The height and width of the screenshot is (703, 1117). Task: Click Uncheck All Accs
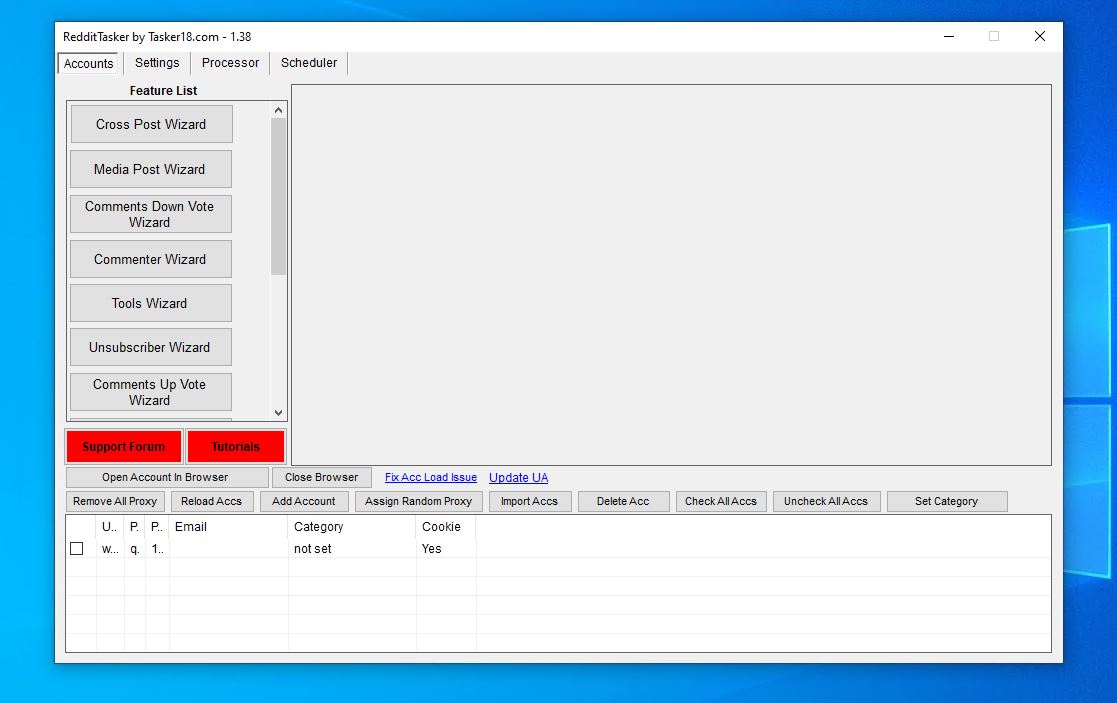pos(826,501)
